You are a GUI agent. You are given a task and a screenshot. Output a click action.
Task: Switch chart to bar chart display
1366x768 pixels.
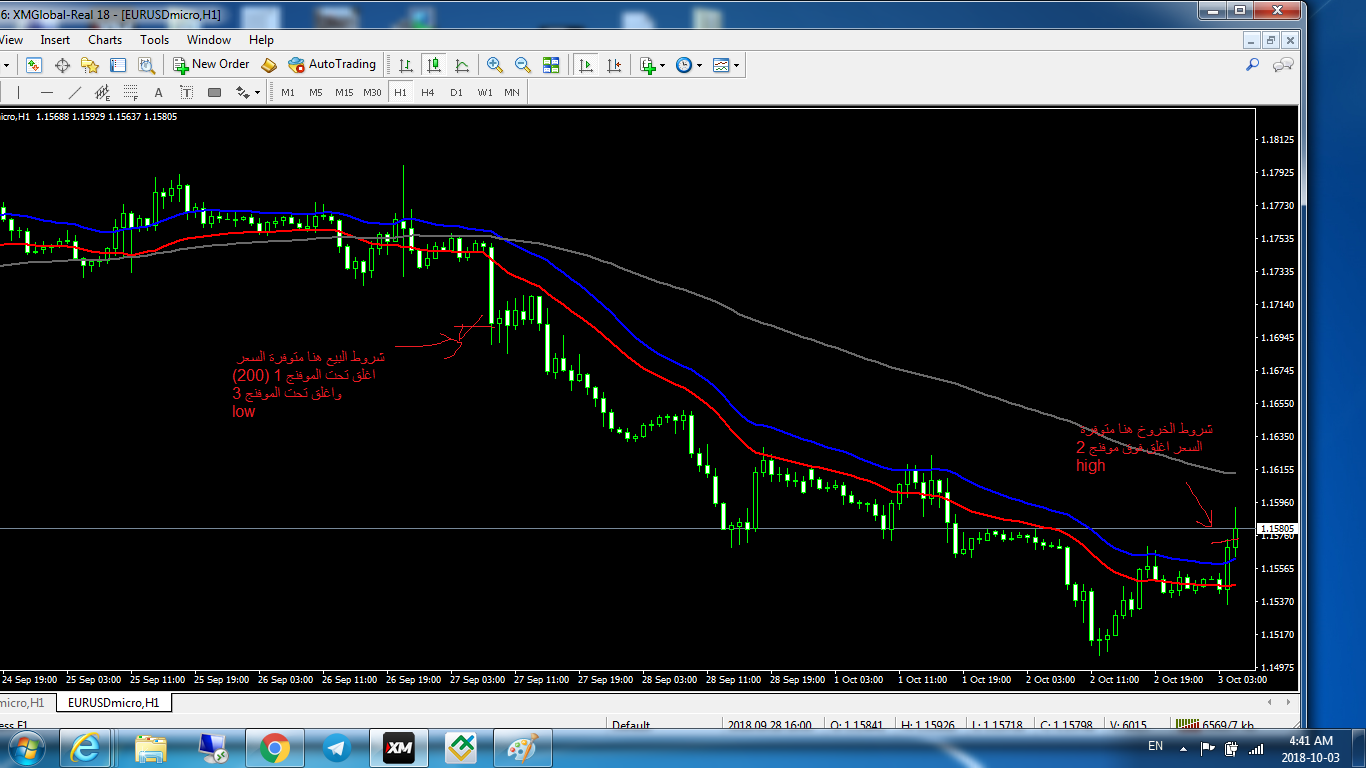click(405, 65)
